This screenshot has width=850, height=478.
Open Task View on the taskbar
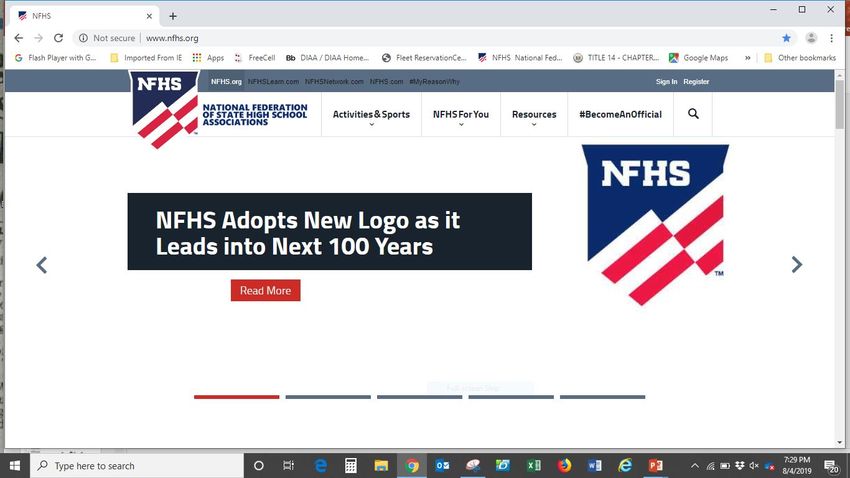point(288,466)
